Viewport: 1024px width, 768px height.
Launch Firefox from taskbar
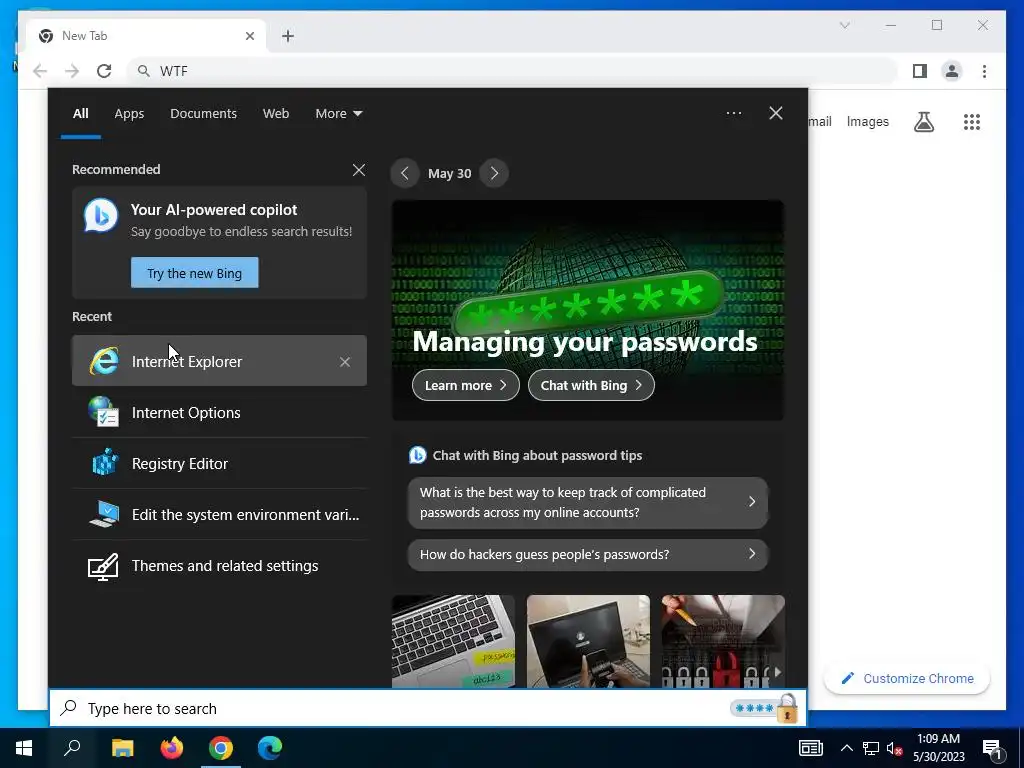(172, 748)
